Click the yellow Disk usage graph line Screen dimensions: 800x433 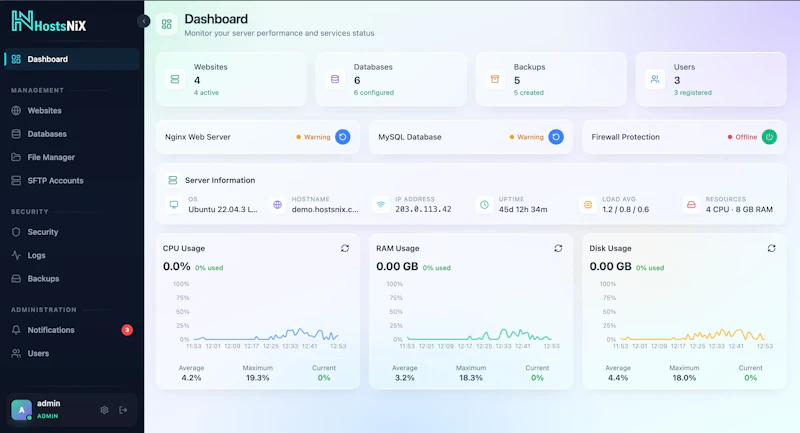click(x=692, y=336)
